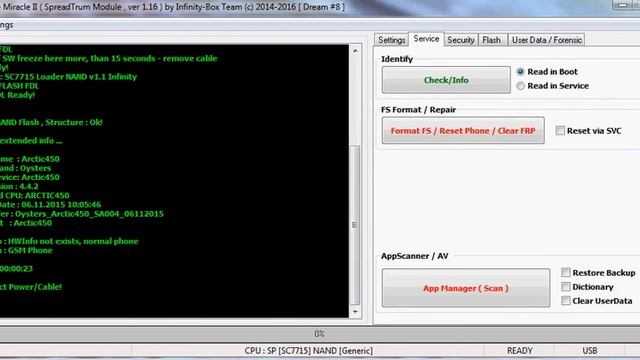Viewport: 640px width, 360px height.
Task: Check the Clear UserData option
Action: 566,301
